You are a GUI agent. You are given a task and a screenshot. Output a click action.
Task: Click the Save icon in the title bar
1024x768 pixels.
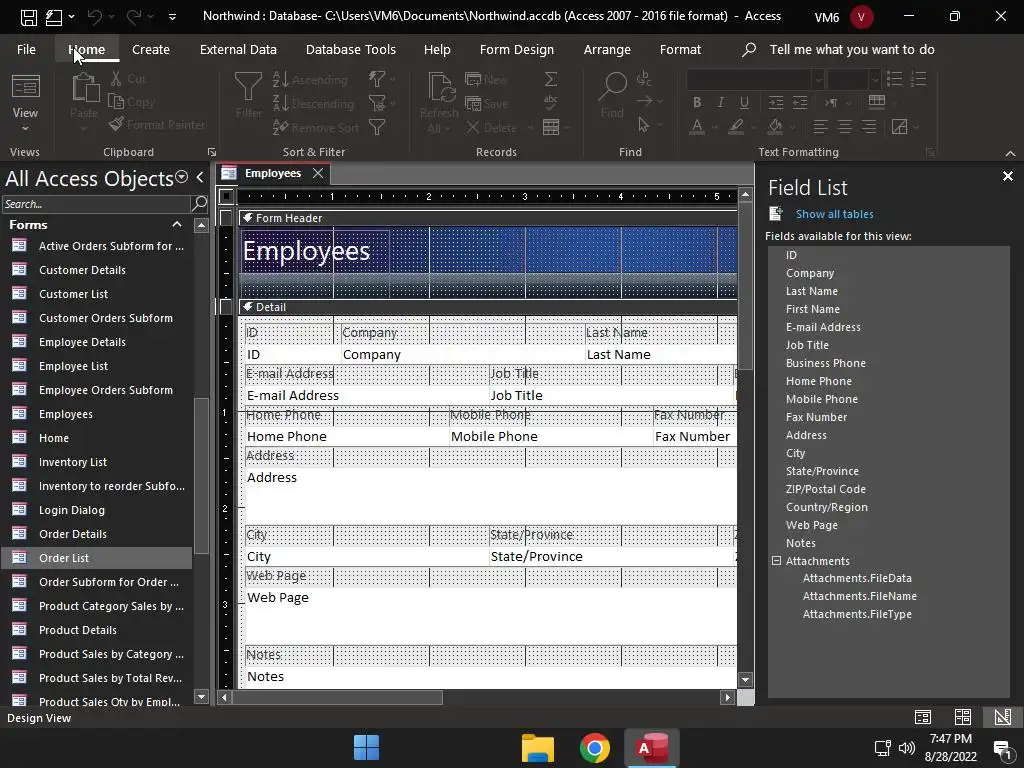point(29,17)
